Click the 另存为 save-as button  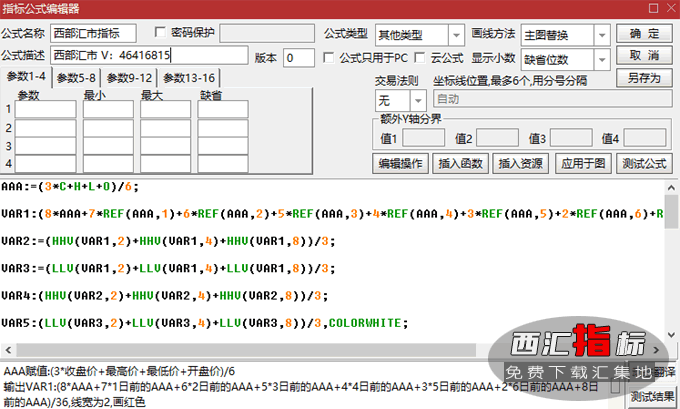(x=643, y=77)
